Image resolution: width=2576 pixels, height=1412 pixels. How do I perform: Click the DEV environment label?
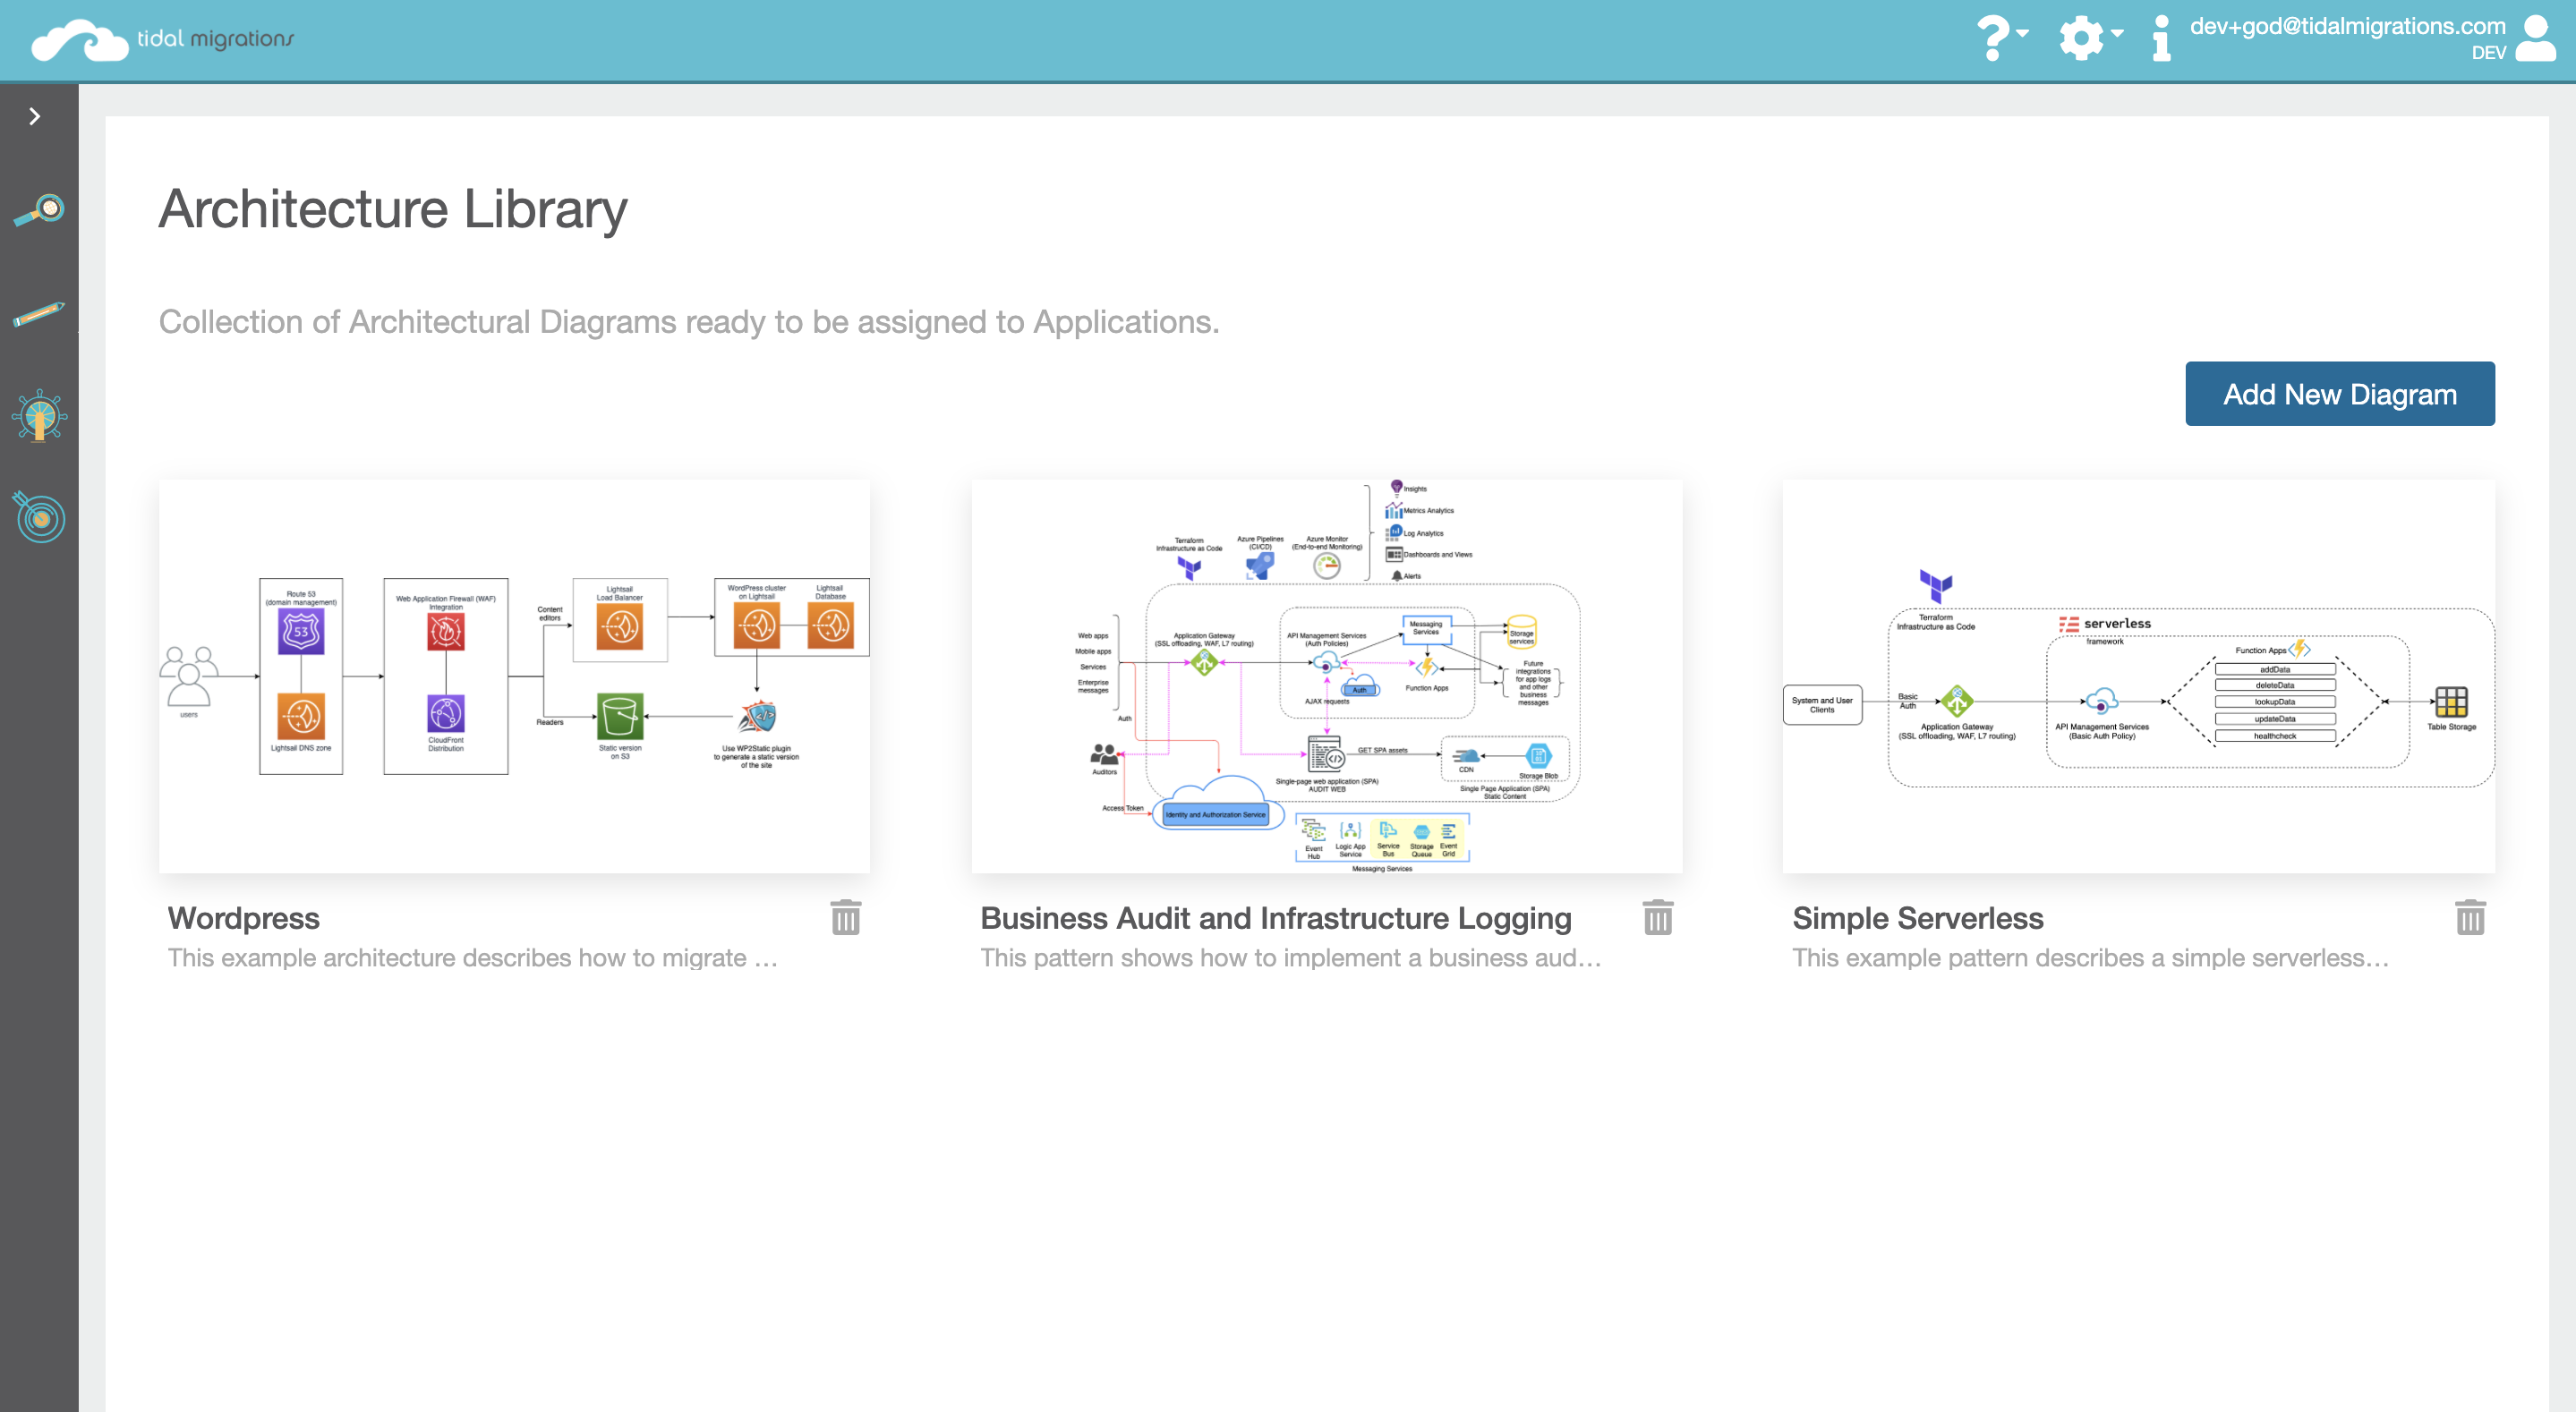coord(2488,53)
